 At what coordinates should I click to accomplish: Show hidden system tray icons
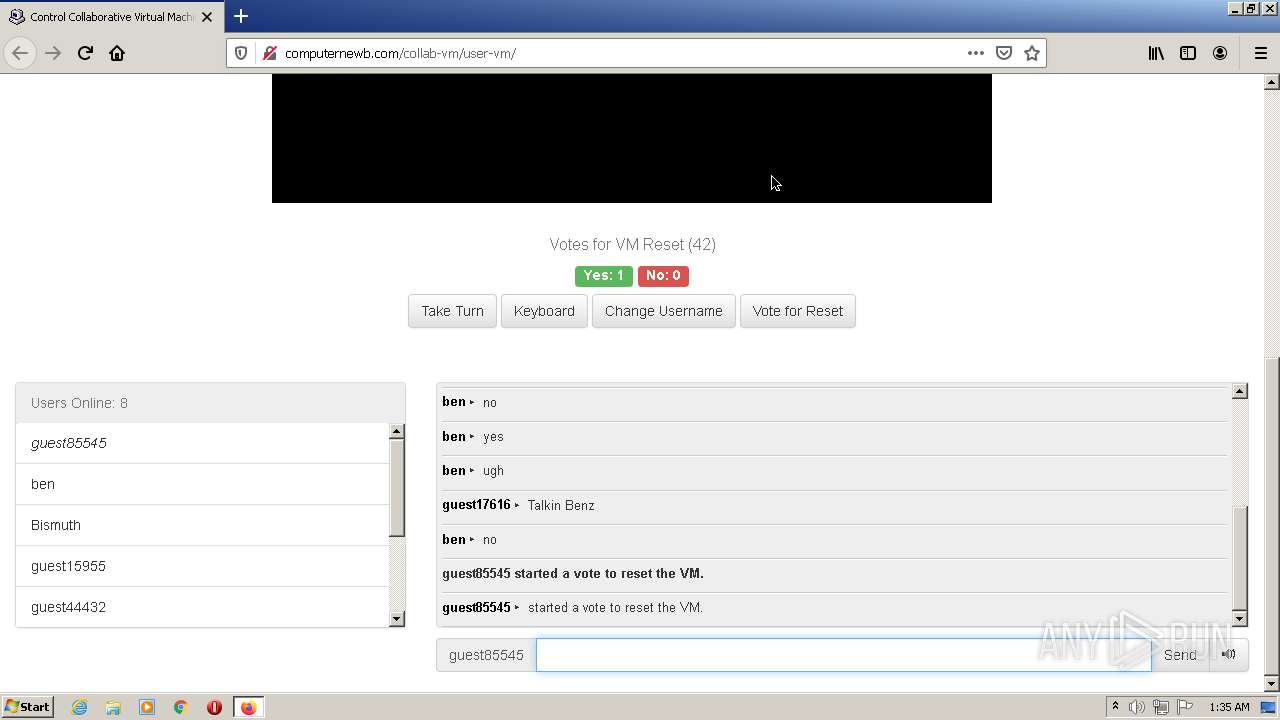(1115, 707)
